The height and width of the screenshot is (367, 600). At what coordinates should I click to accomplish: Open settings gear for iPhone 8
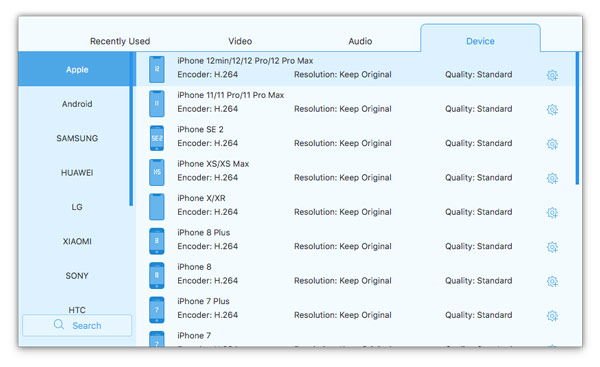552,281
